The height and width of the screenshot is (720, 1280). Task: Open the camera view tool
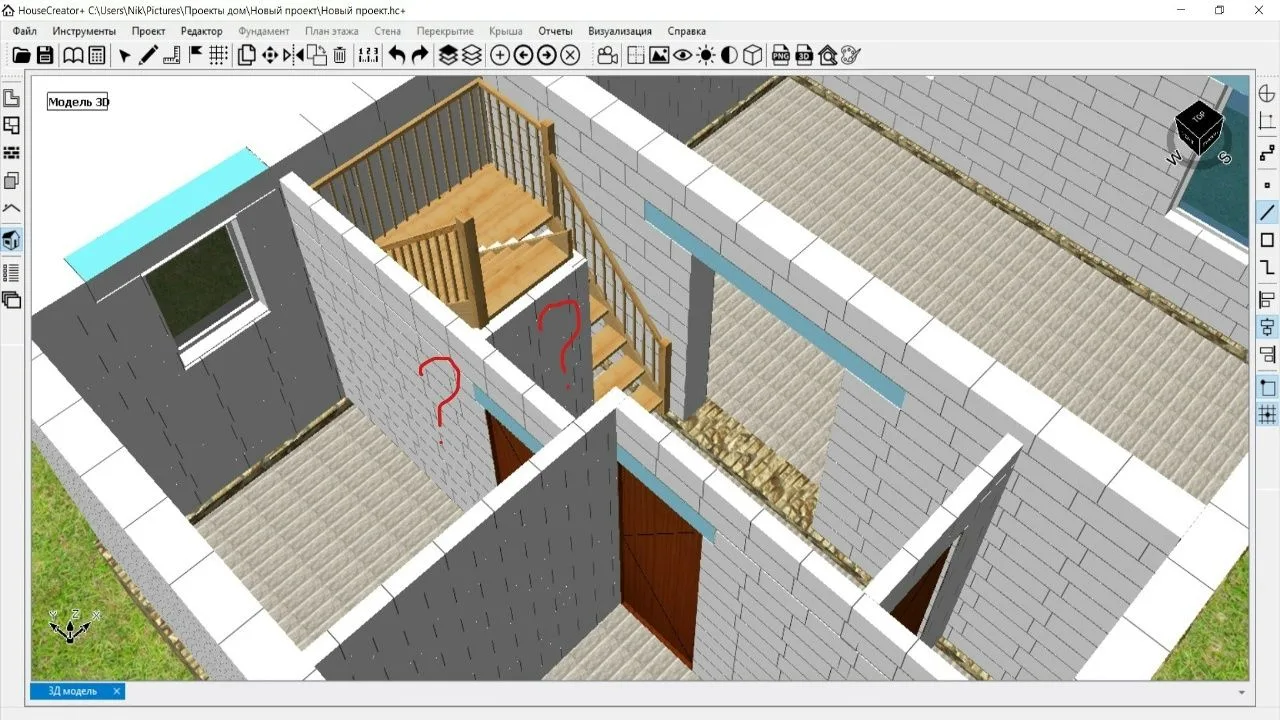click(607, 55)
